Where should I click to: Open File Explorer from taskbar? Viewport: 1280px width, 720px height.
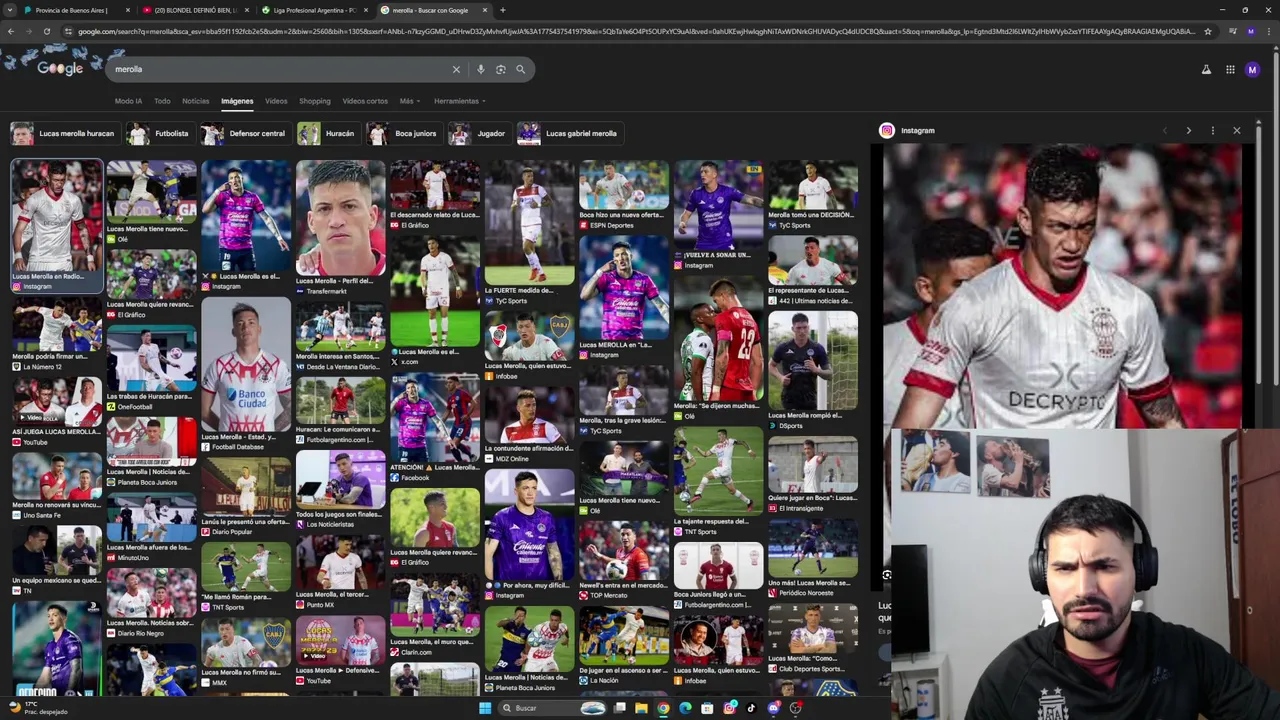click(641, 708)
